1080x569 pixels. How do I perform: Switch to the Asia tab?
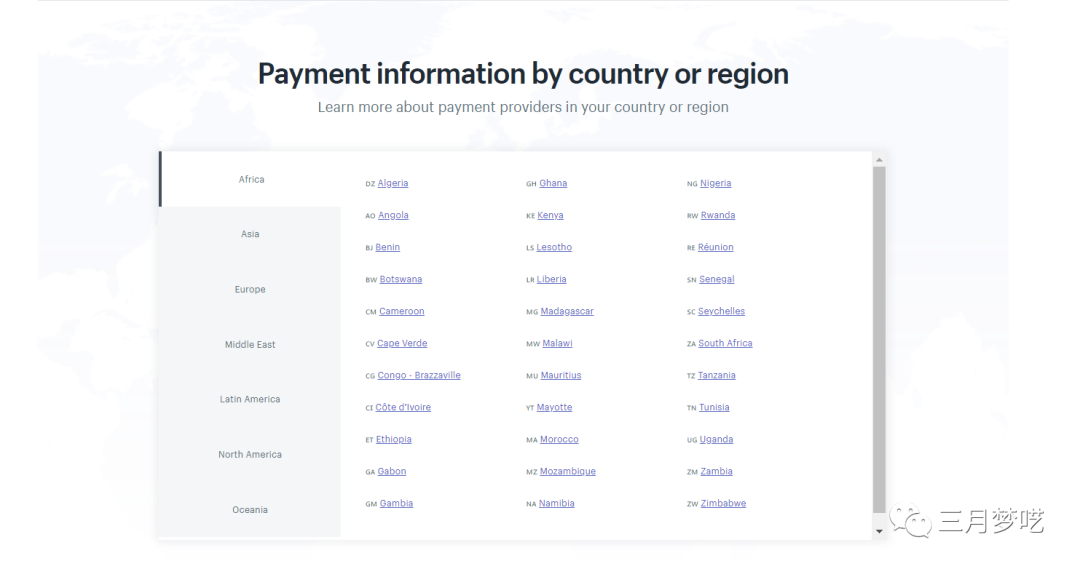pyautogui.click(x=250, y=234)
